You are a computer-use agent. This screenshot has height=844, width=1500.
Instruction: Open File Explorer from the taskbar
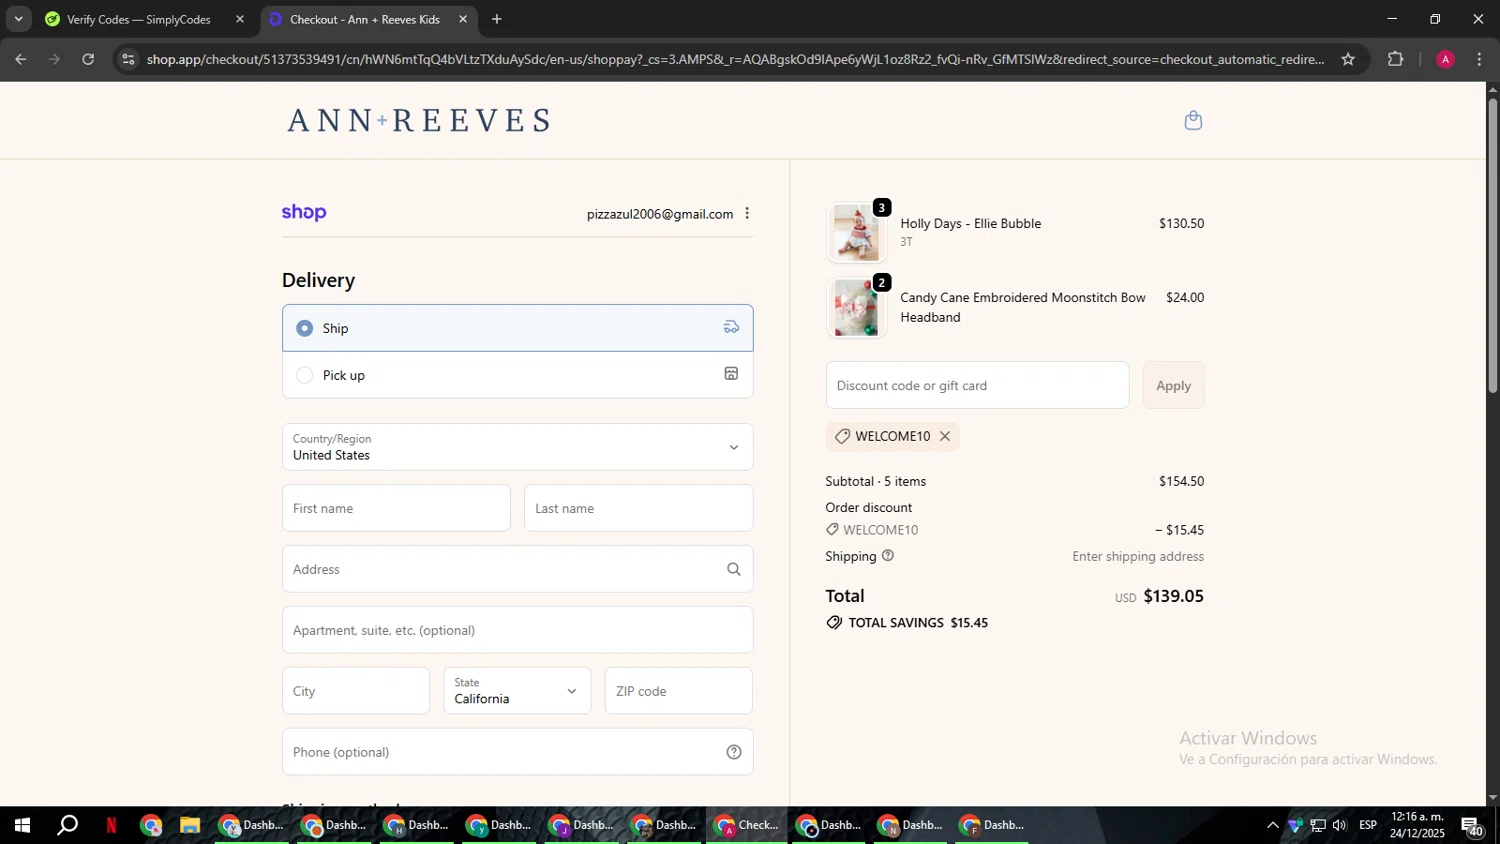[189, 826]
